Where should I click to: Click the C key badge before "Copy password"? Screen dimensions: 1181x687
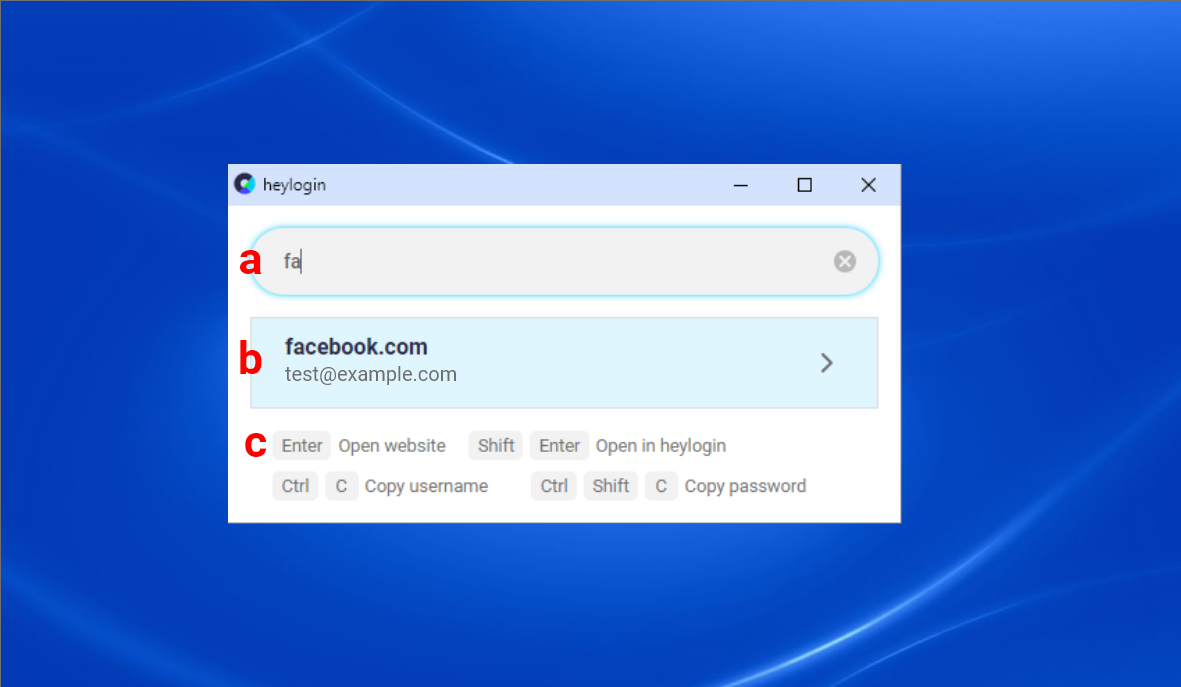[x=661, y=486]
